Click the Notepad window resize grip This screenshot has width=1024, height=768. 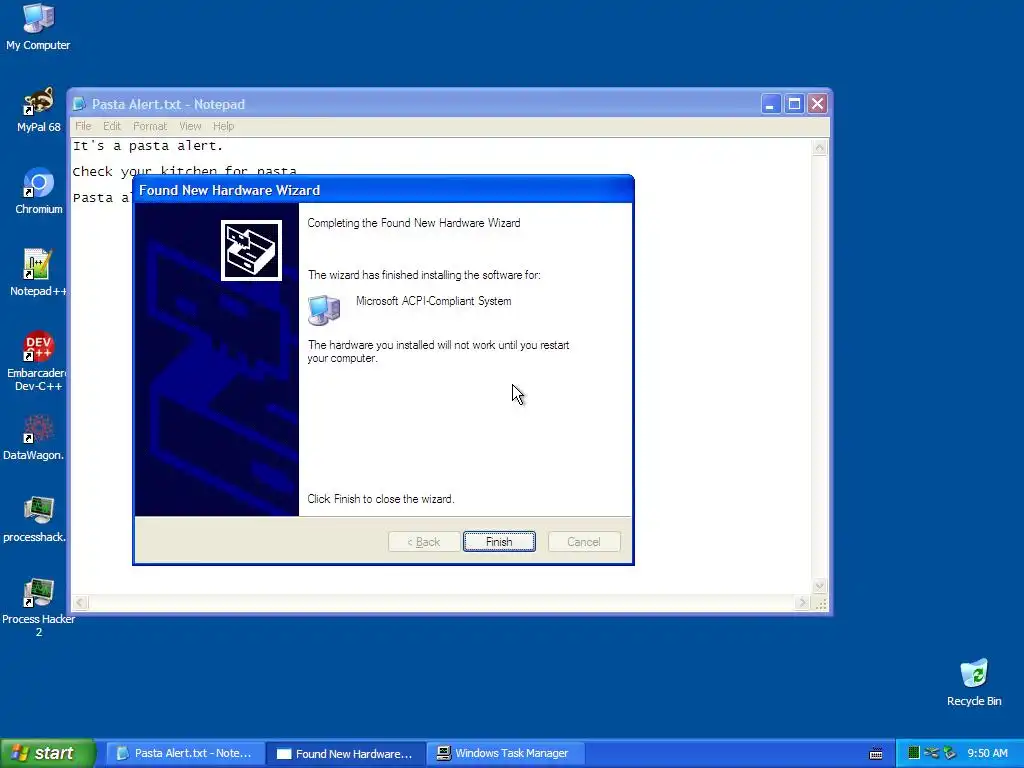(820, 603)
